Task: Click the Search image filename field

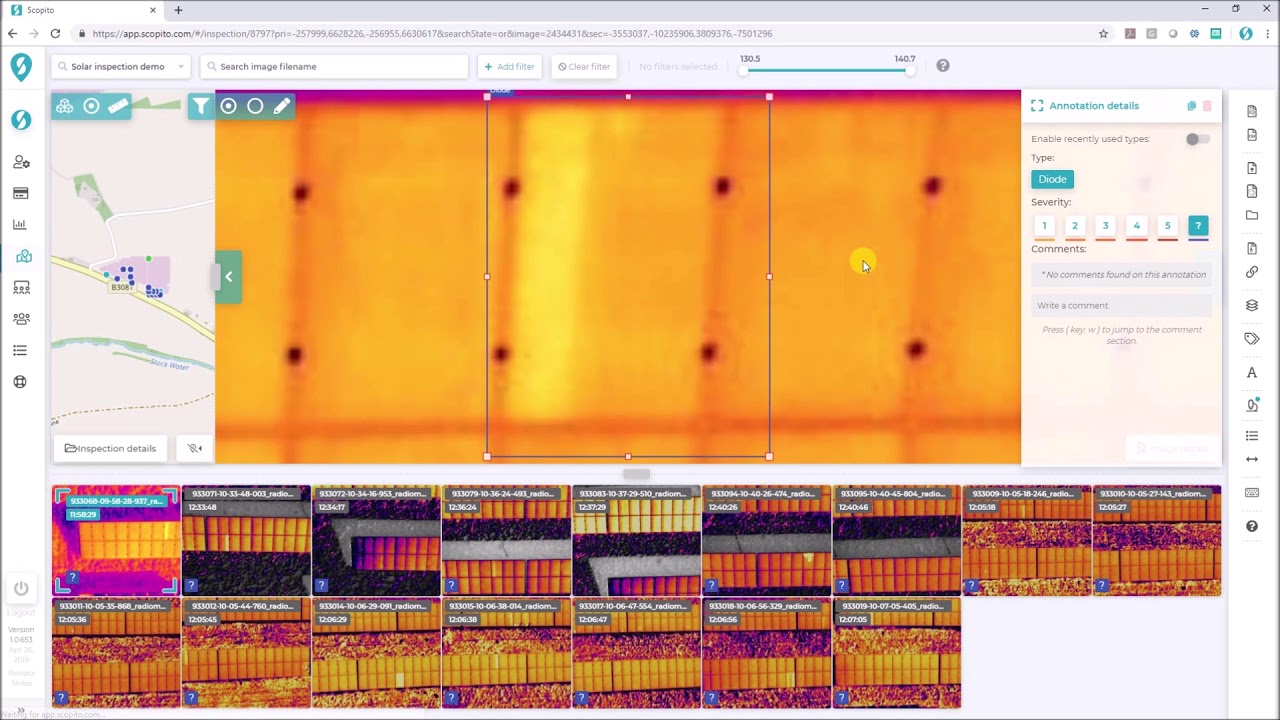Action: (x=334, y=67)
